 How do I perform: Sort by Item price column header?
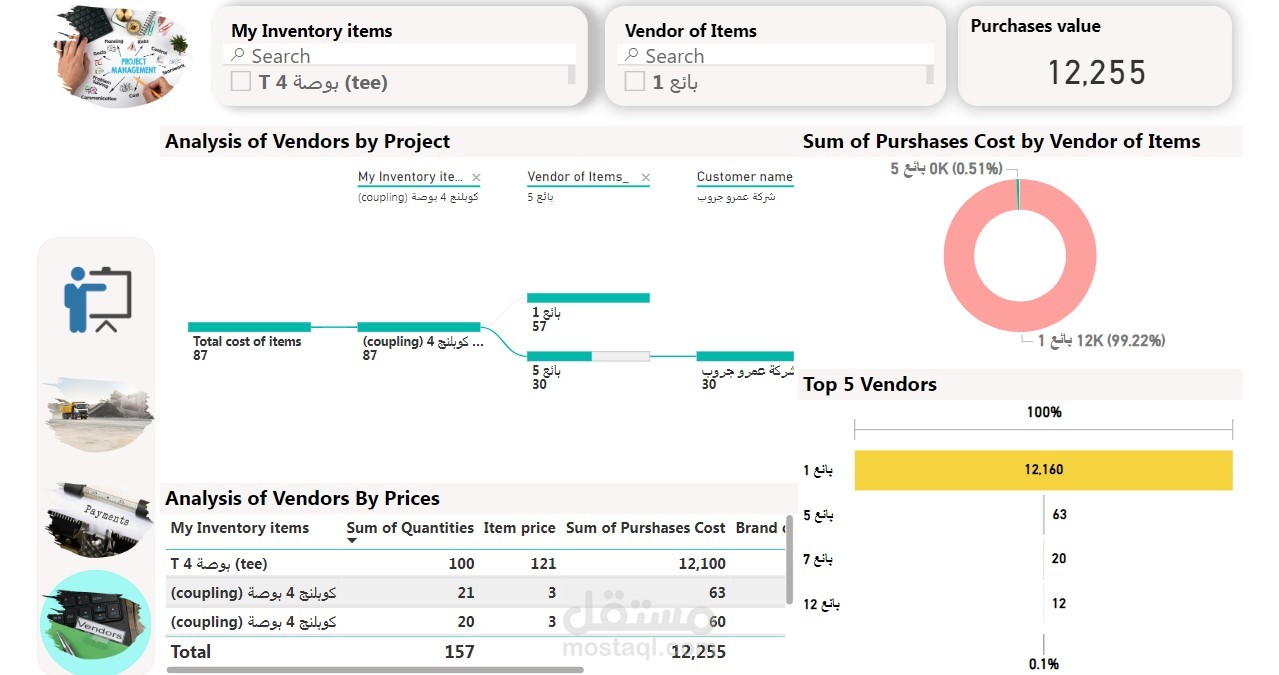(x=519, y=528)
